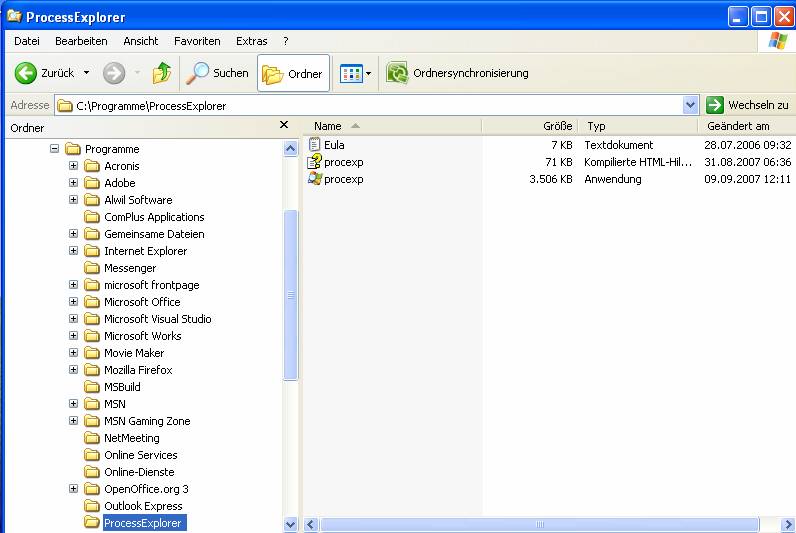Click the file list horizontal scrollbar thumb
796x533 pixels.
point(540,524)
